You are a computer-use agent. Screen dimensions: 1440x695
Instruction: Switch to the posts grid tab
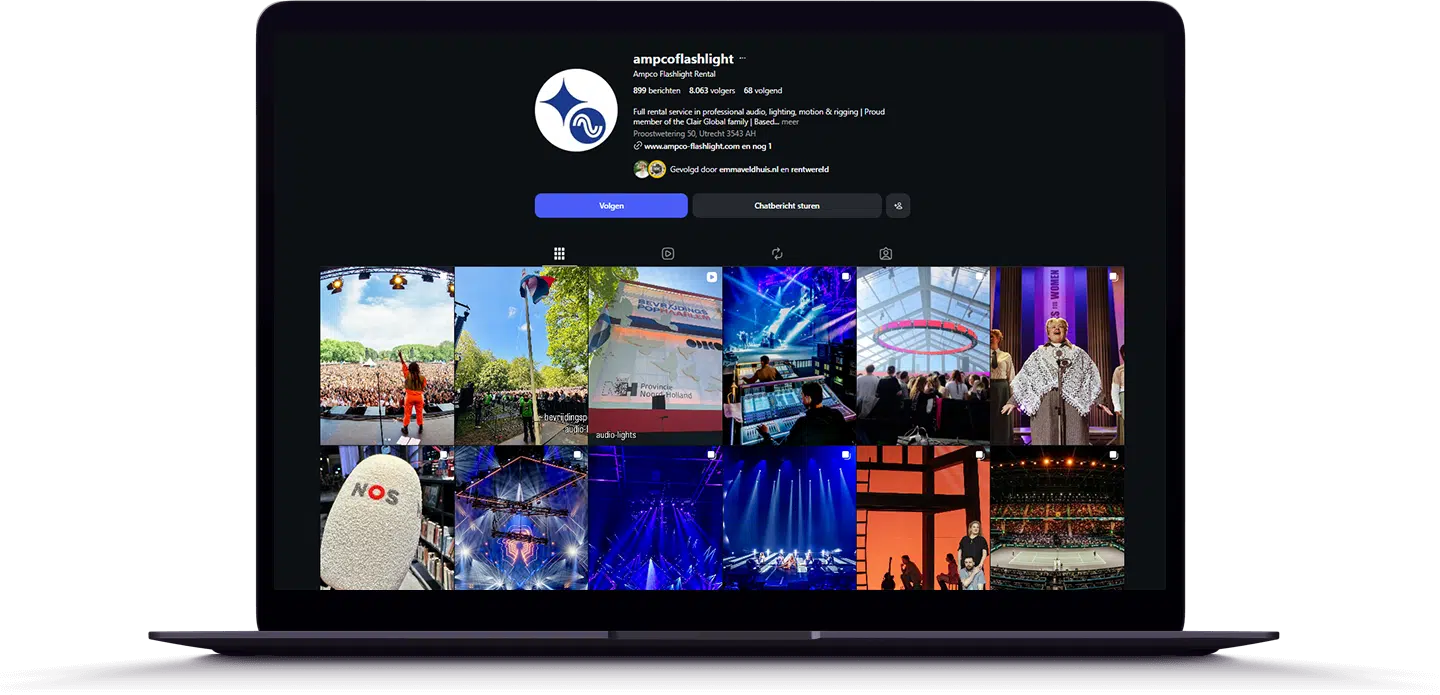(x=559, y=254)
